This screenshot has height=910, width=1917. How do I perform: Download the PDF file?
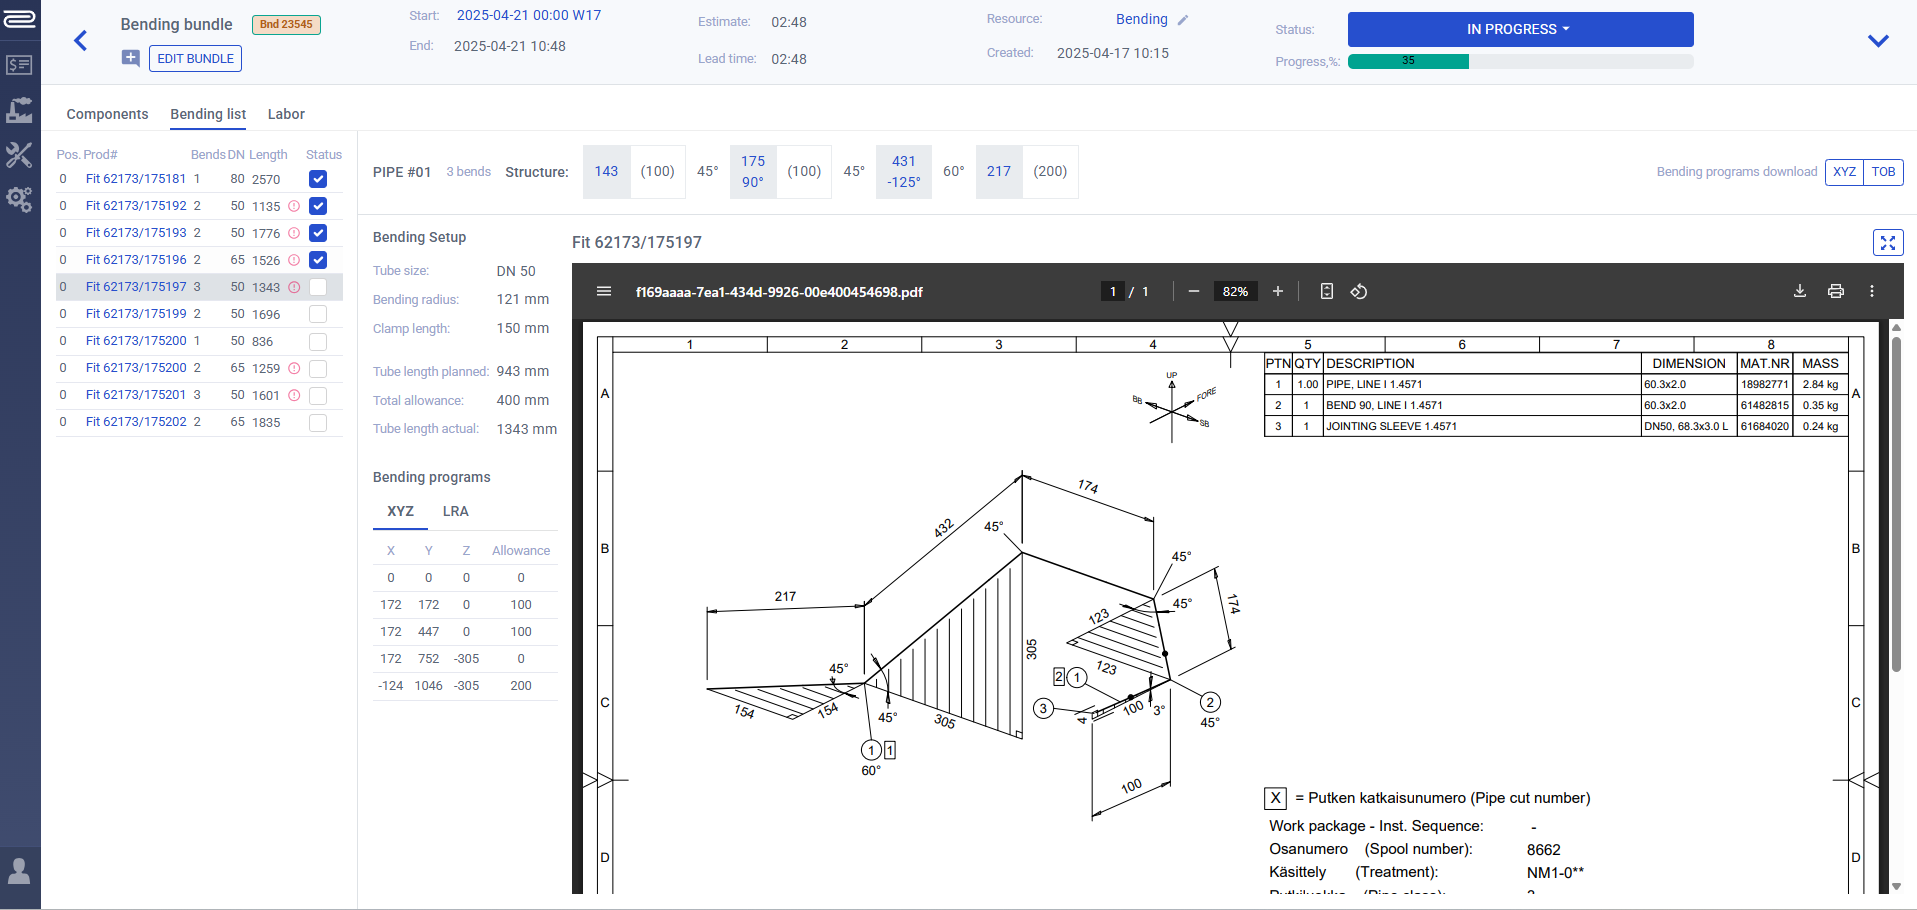click(x=1800, y=292)
